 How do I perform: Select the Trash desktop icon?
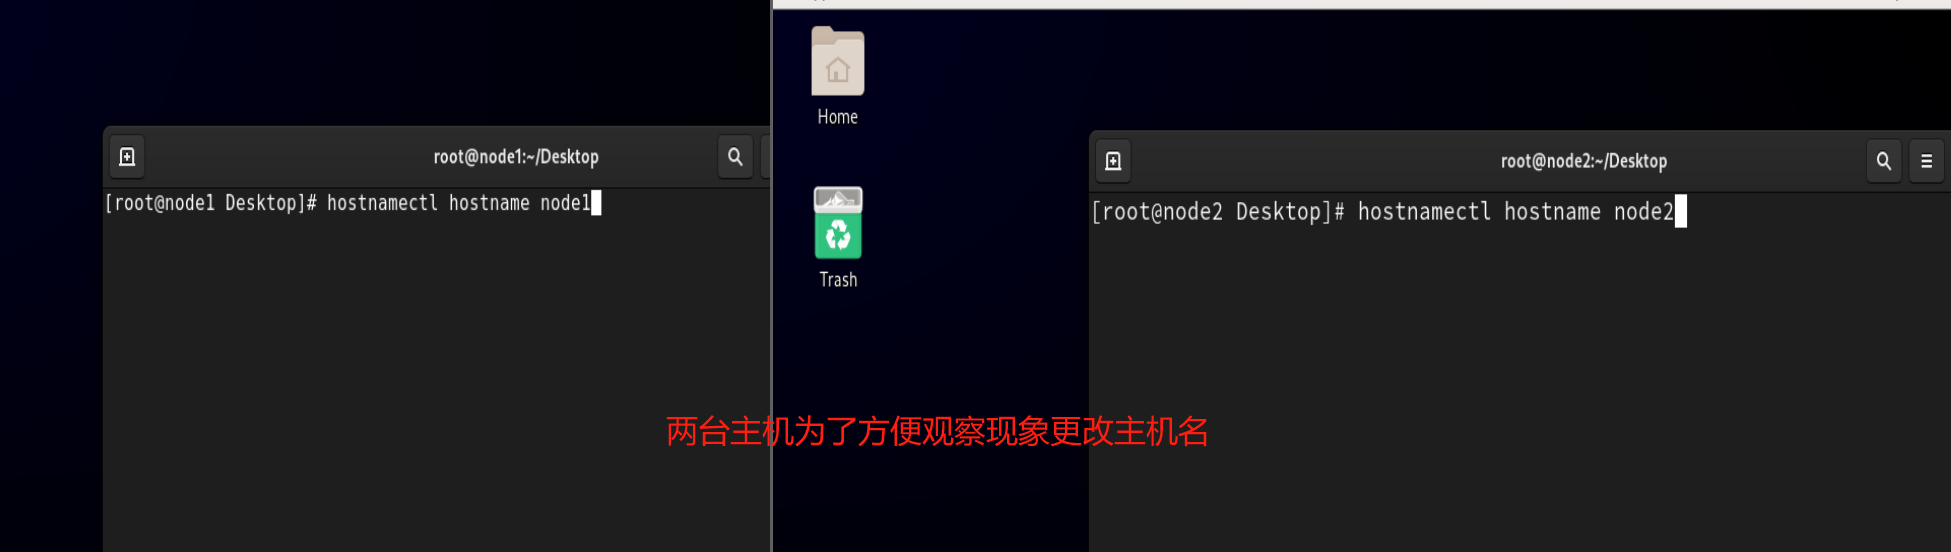[x=838, y=223]
